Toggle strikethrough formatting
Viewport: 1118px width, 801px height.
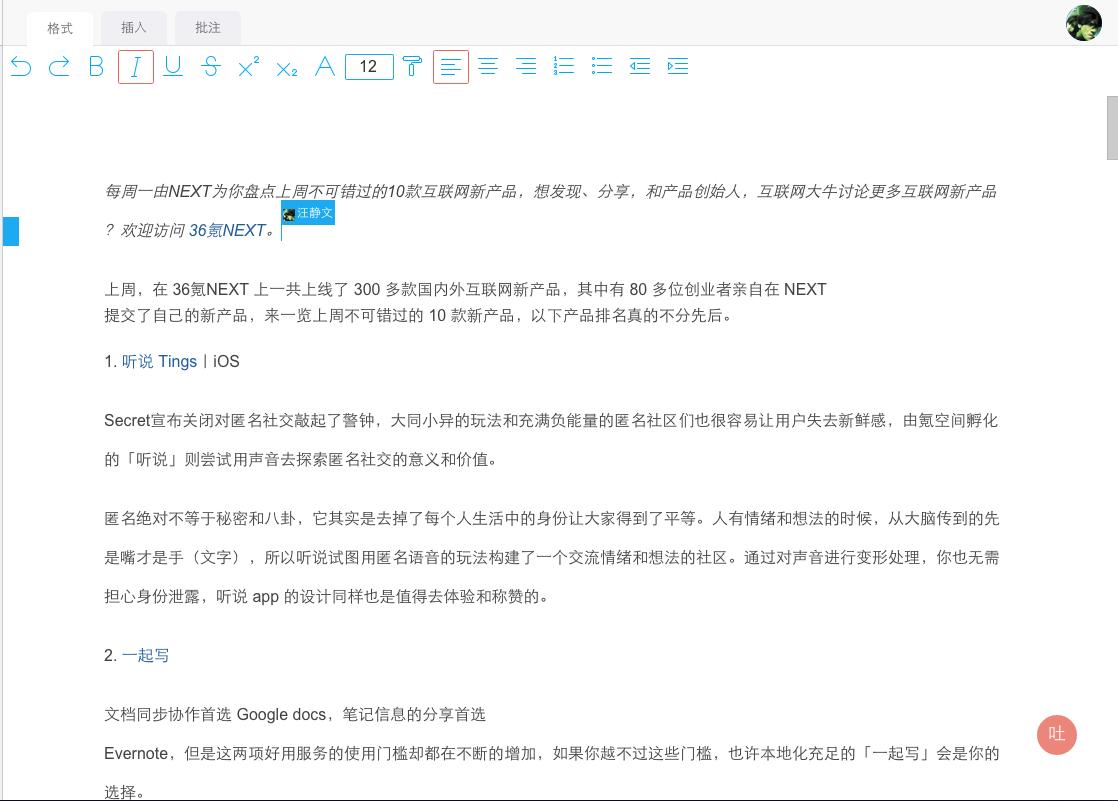point(210,67)
